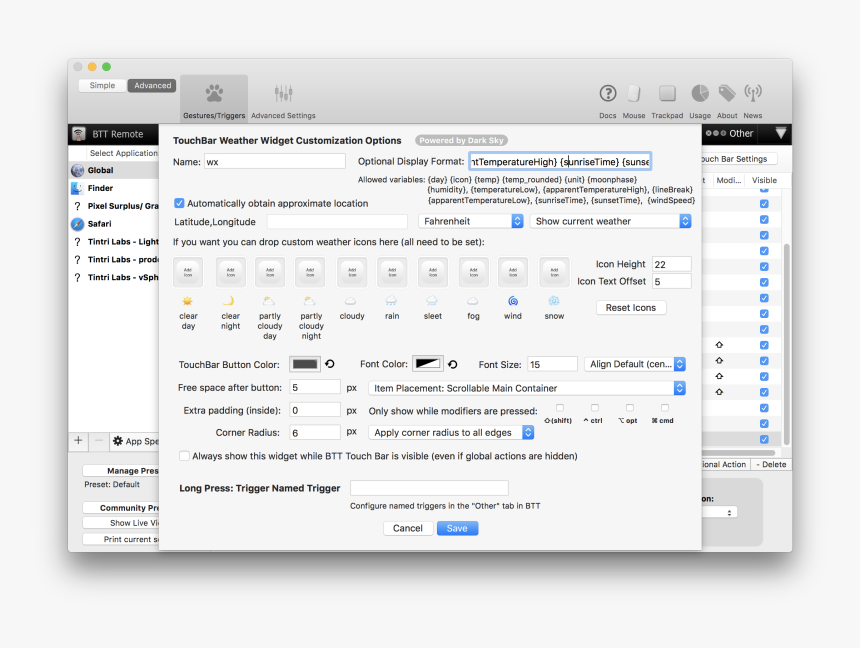Image resolution: width=860 pixels, height=648 pixels.
Task: Open App Specific gear menu
Action: pyautogui.click(x=135, y=441)
